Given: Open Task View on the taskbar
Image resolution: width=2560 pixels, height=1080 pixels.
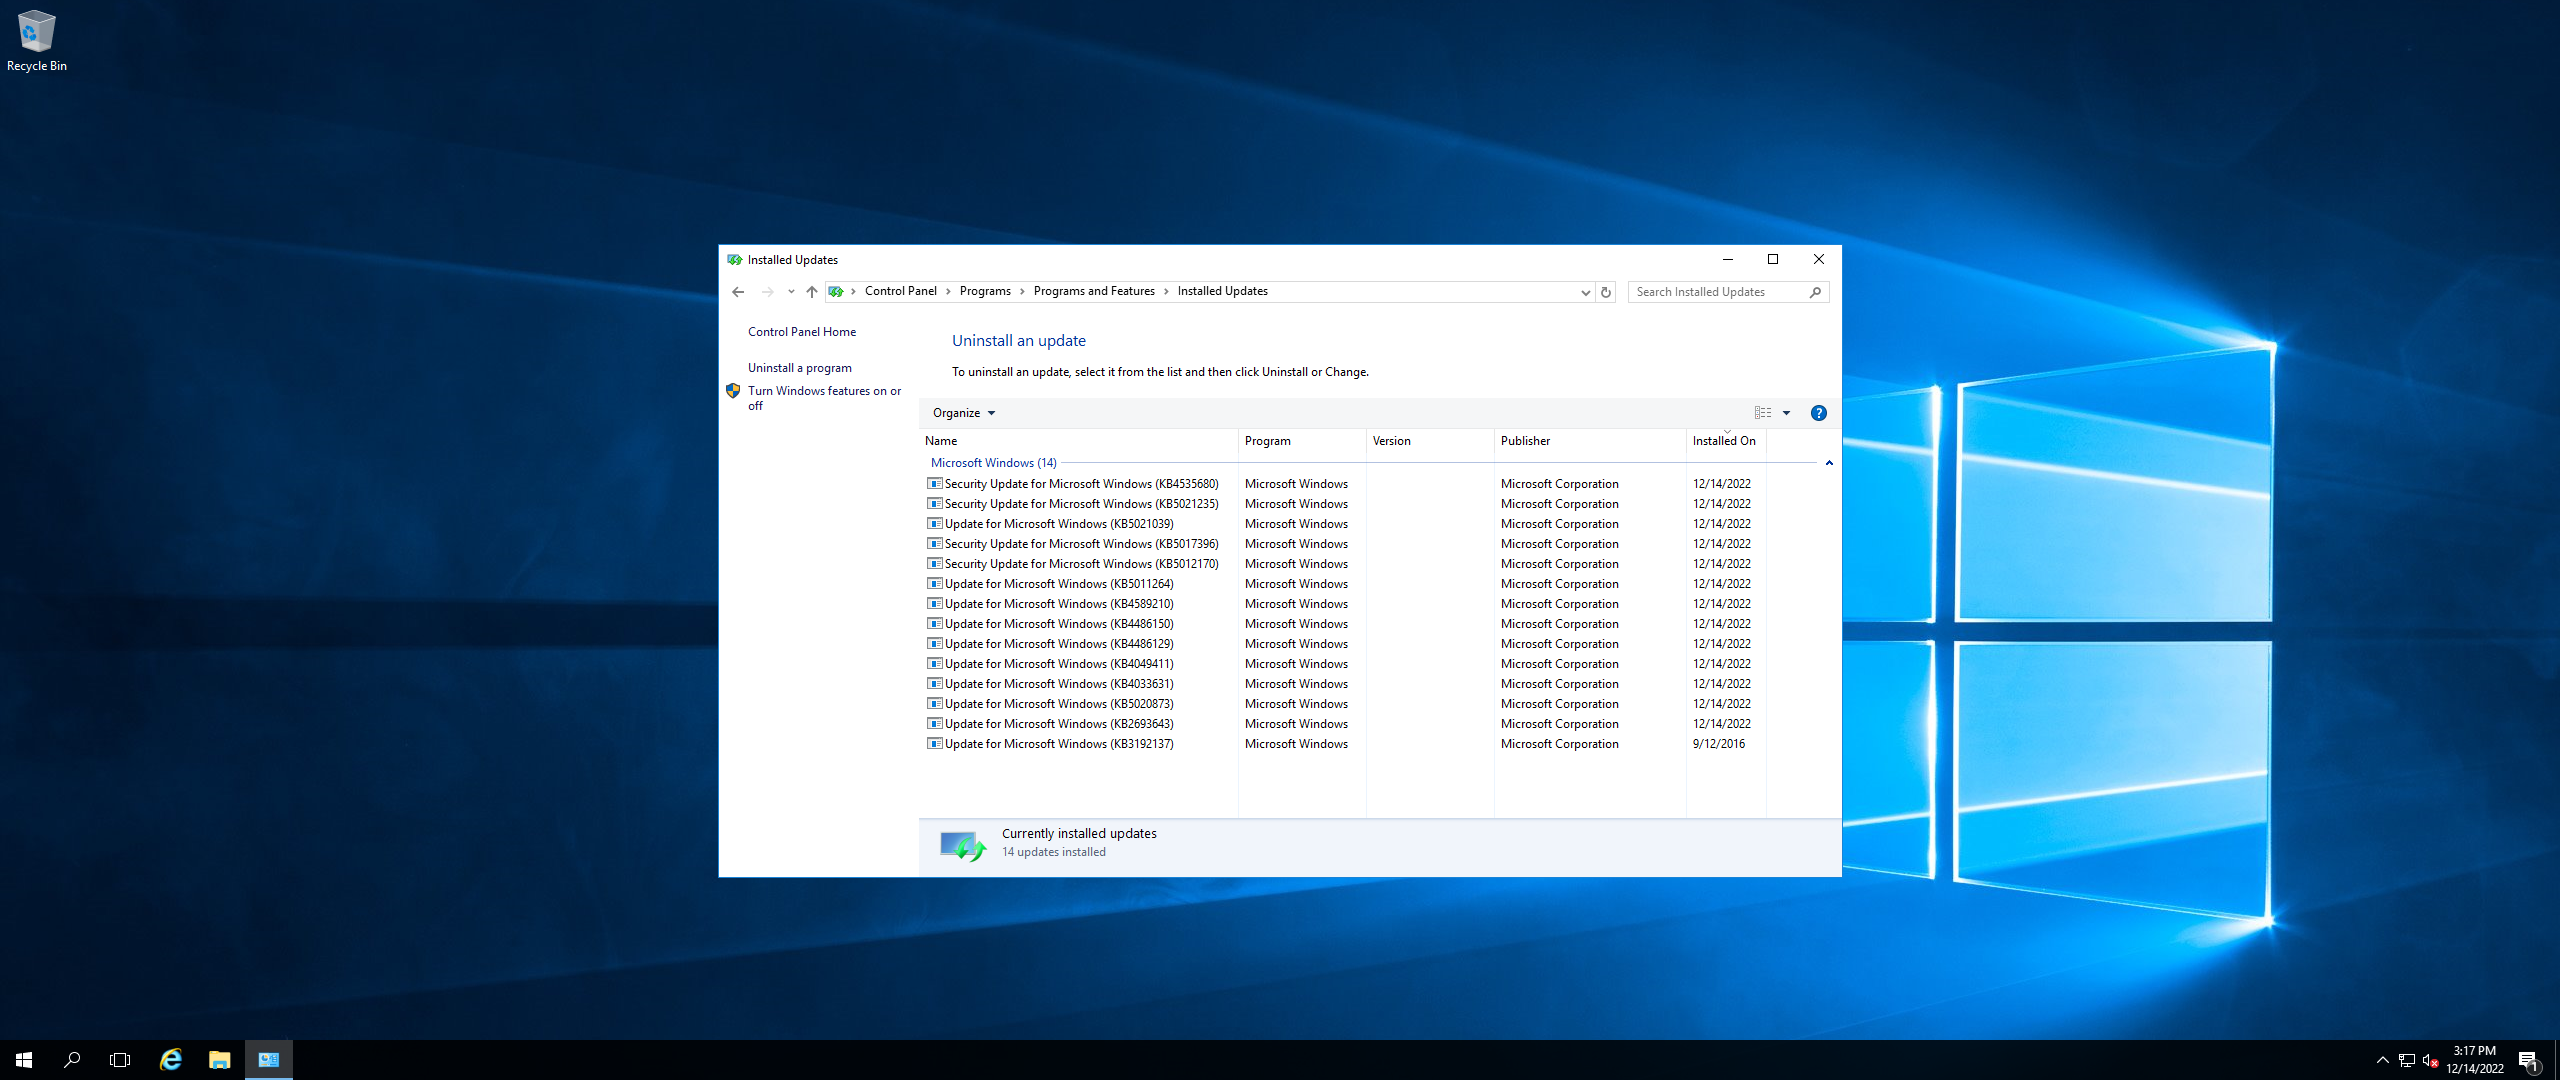Looking at the screenshot, I should click(x=120, y=1060).
